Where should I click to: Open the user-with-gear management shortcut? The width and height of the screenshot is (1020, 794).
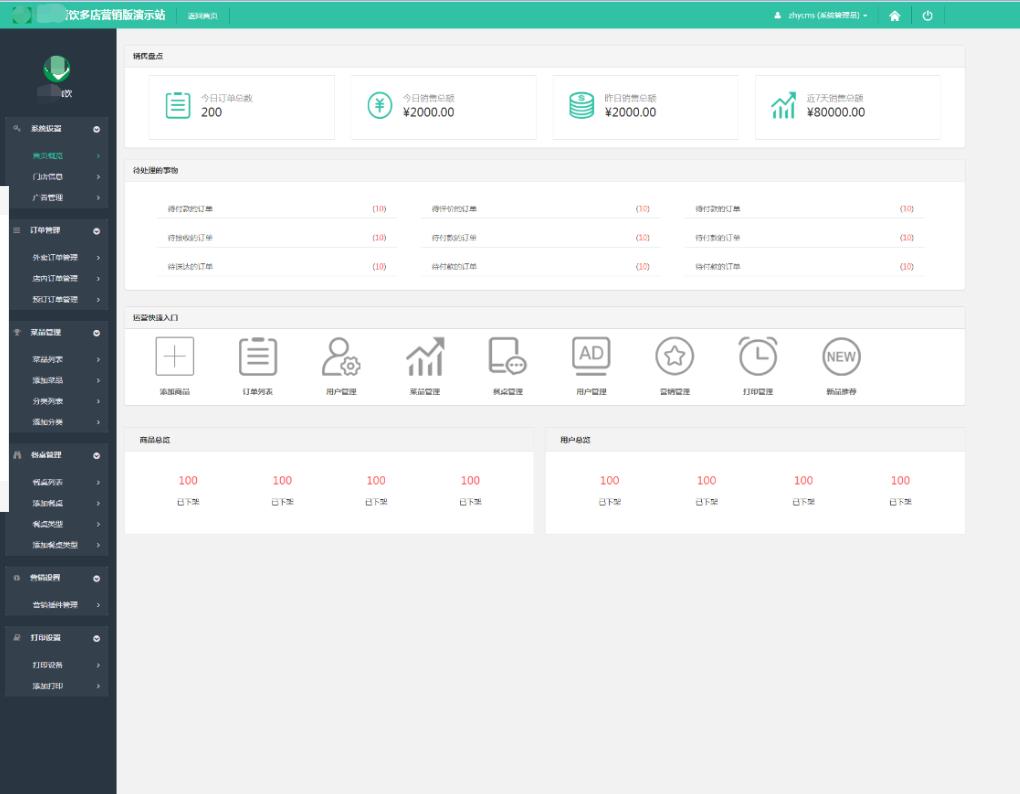pyautogui.click(x=341, y=356)
